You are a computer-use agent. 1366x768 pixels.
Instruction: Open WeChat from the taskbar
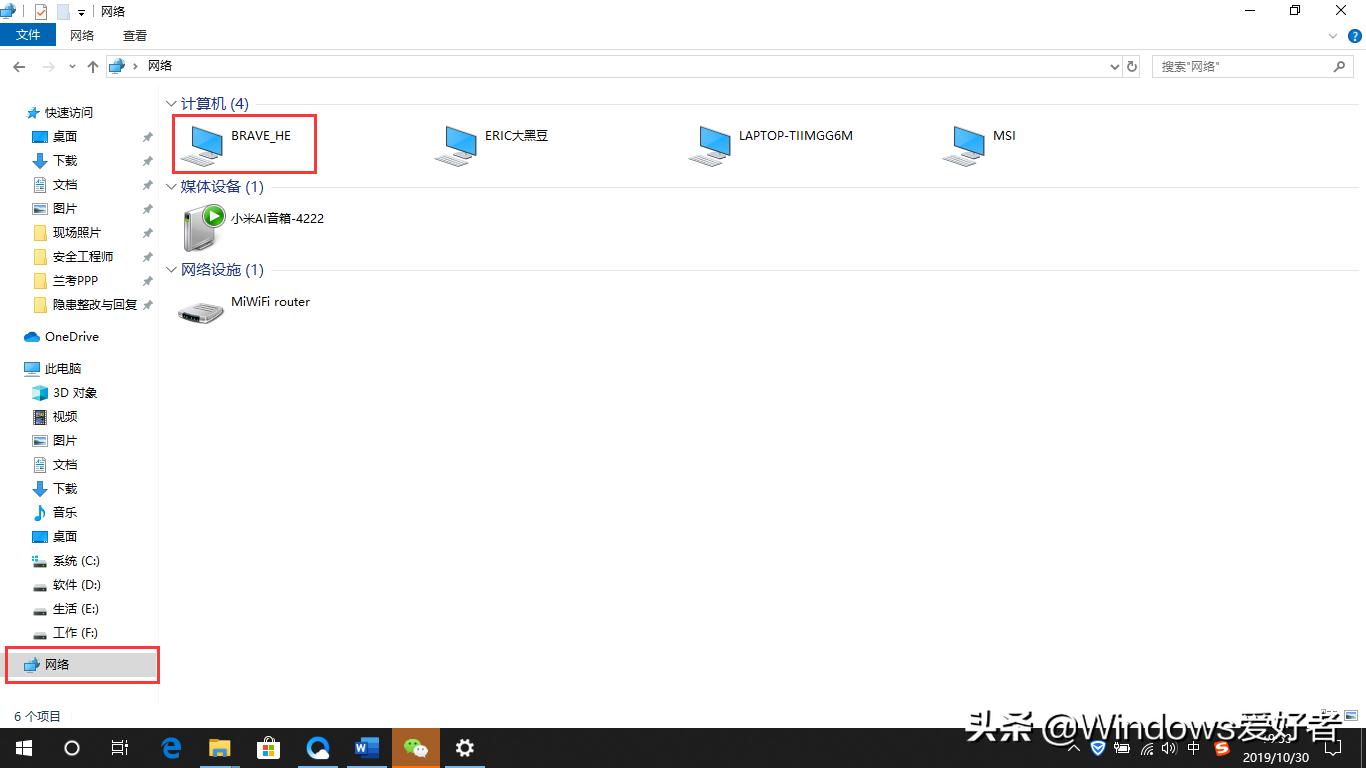(415, 747)
